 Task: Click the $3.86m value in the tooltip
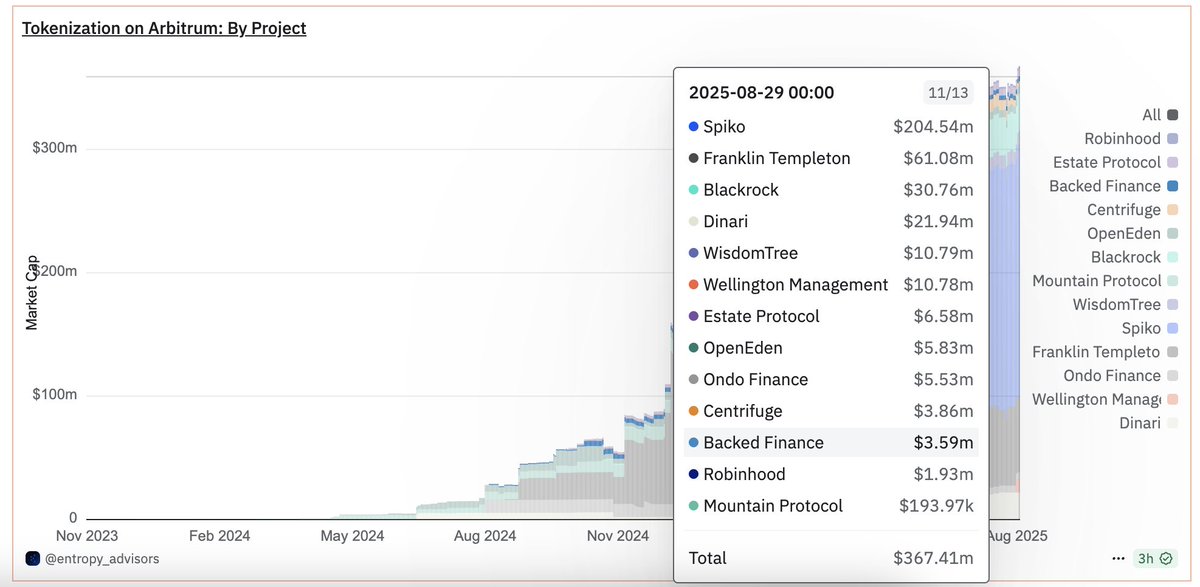point(943,411)
